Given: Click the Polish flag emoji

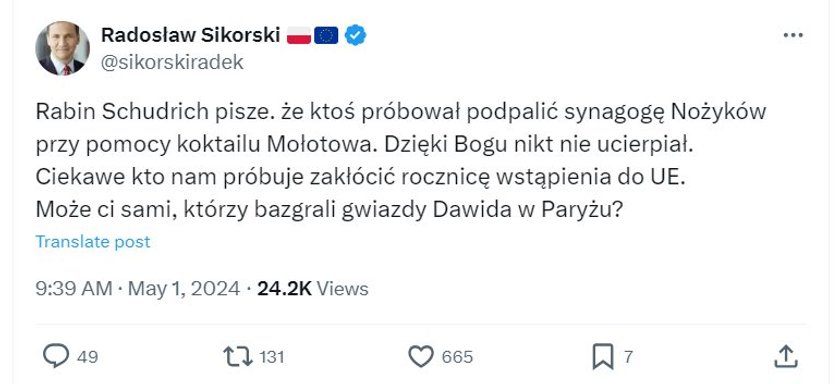Looking at the screenshot, I should coord(299,35).
